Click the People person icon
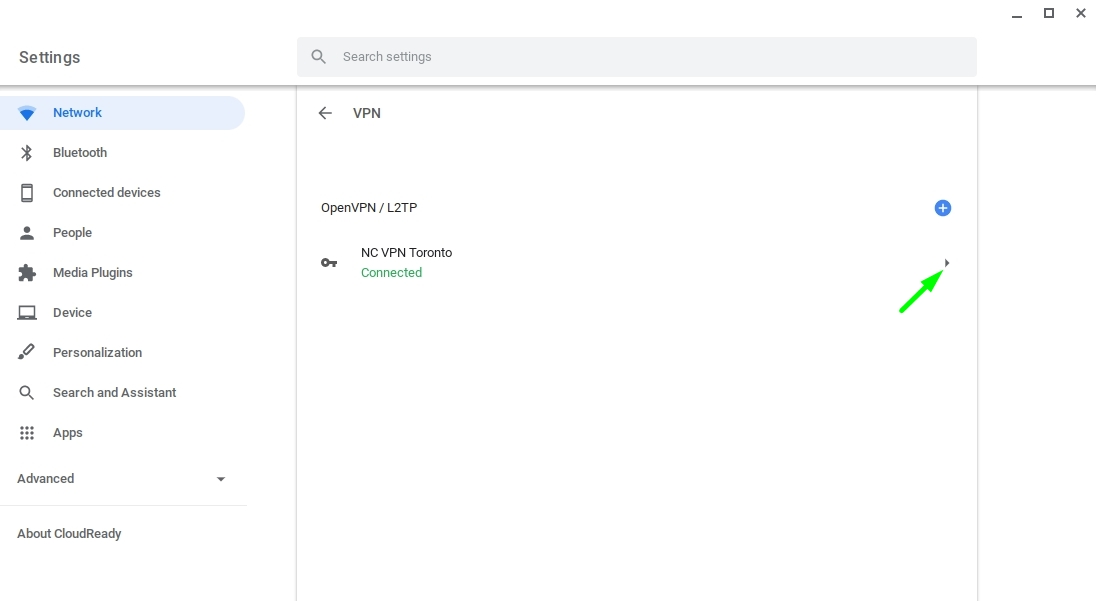1096x601 pixels. click(27, 233)
